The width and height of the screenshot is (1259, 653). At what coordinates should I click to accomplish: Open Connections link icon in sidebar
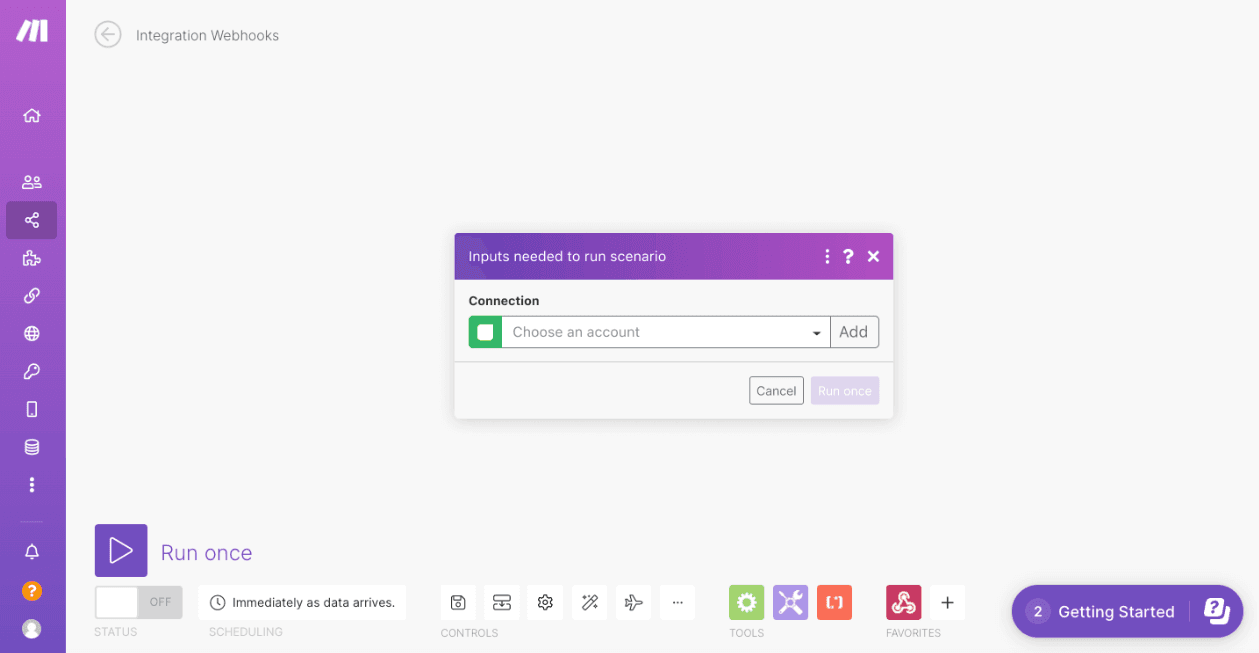tap(32, 296)
